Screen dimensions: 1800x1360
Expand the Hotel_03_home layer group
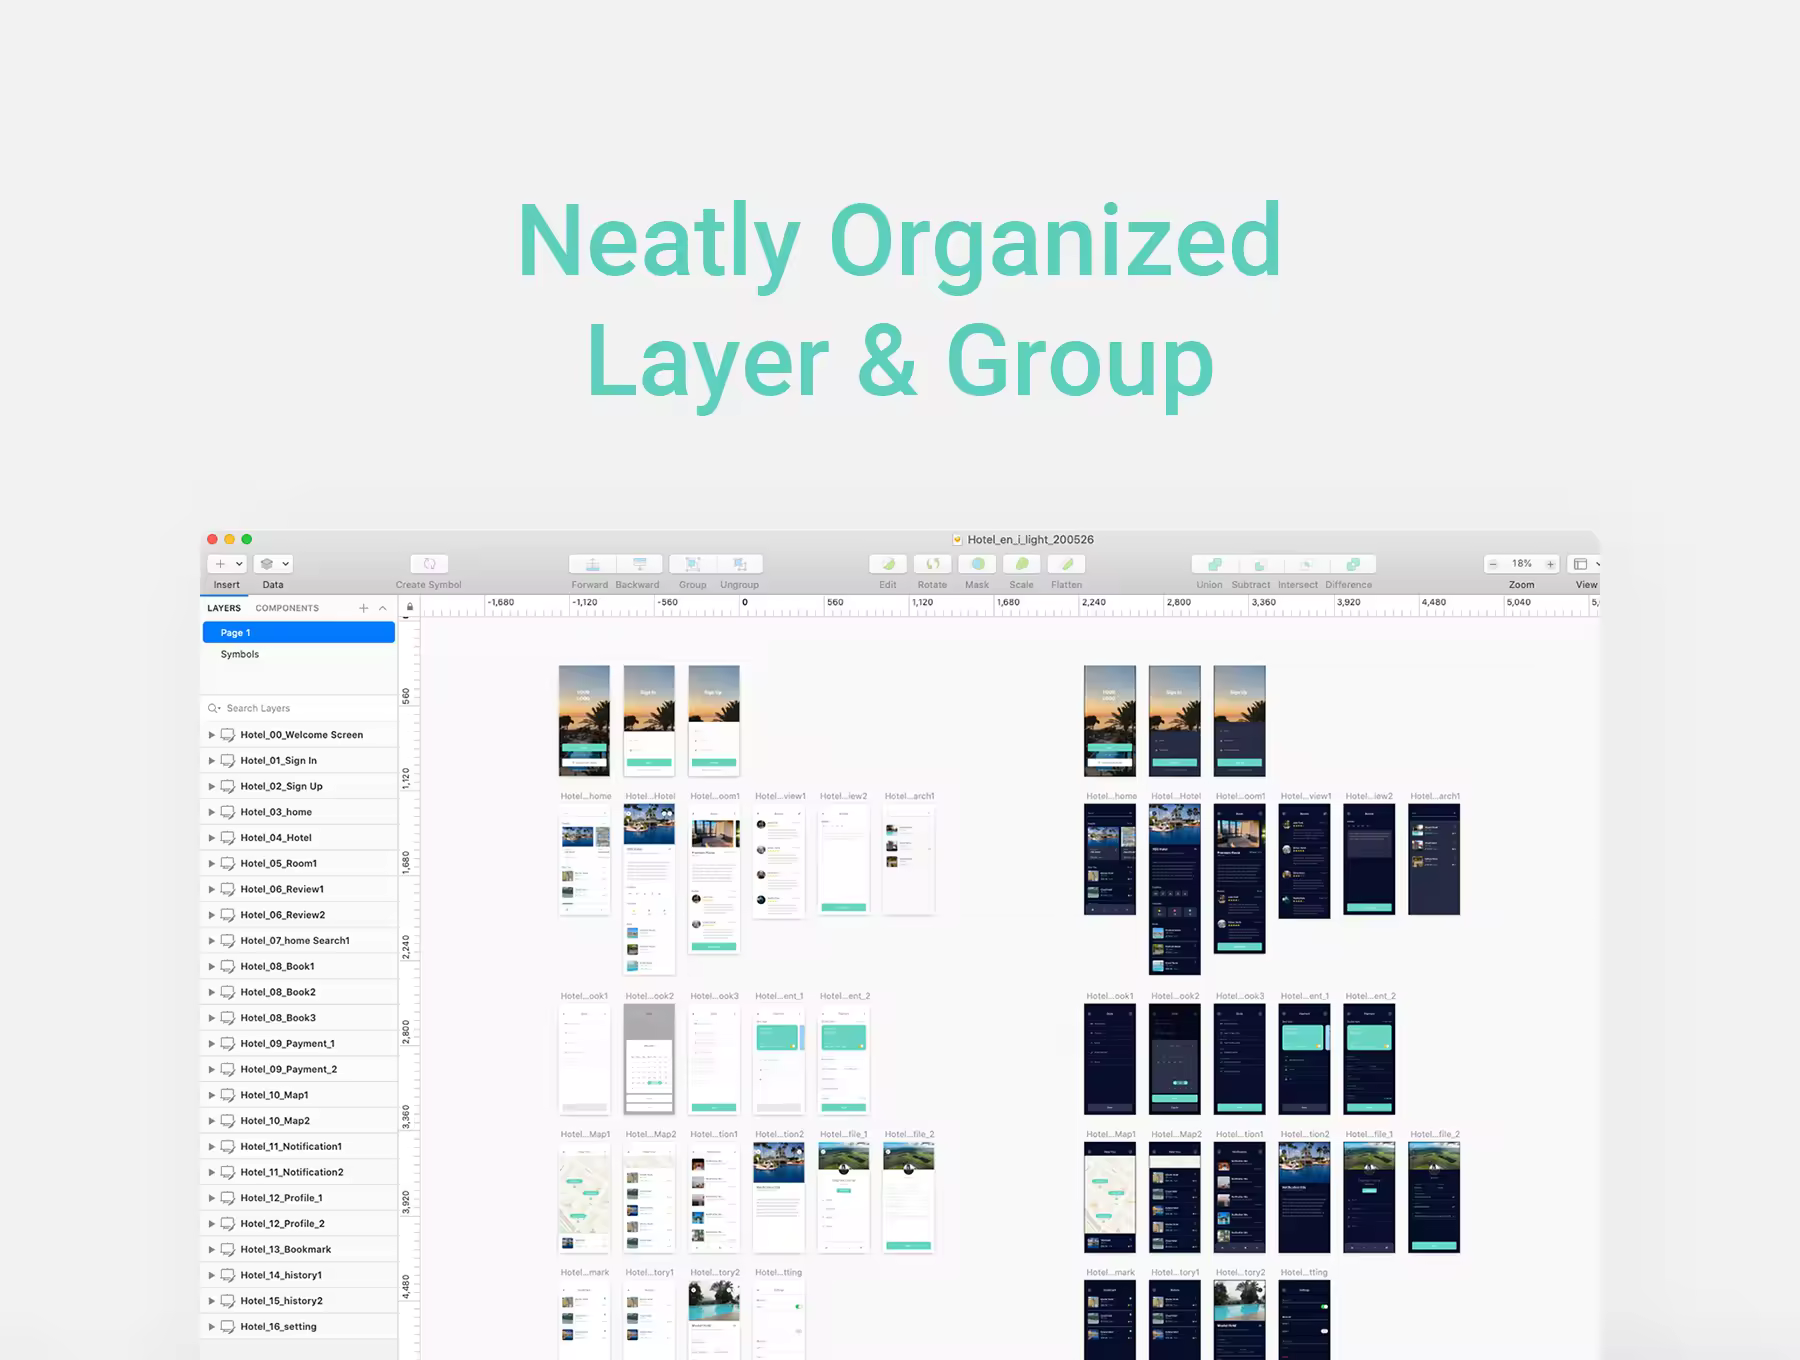[211, 812]
